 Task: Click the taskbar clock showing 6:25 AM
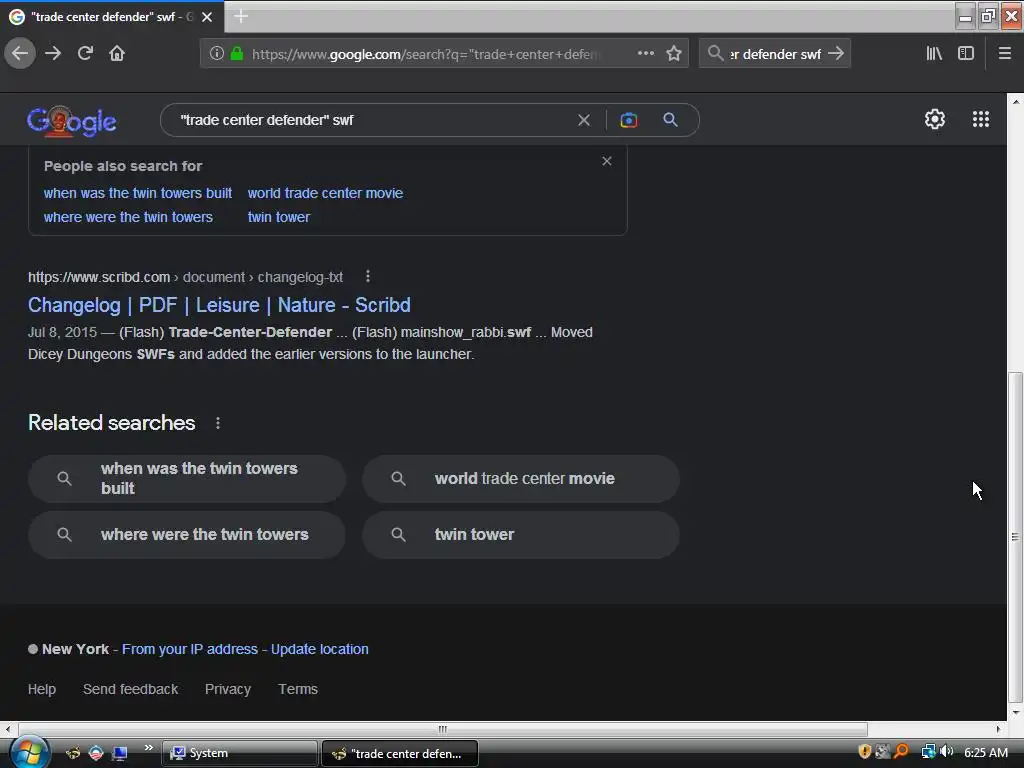pyautogui.click(x=985, y=752)
